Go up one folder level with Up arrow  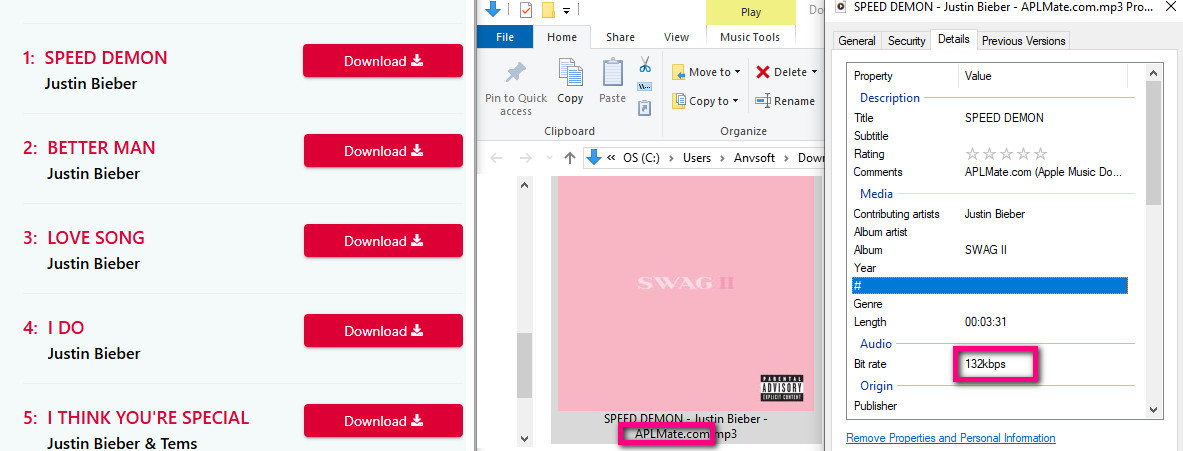(x=570, y=158)
